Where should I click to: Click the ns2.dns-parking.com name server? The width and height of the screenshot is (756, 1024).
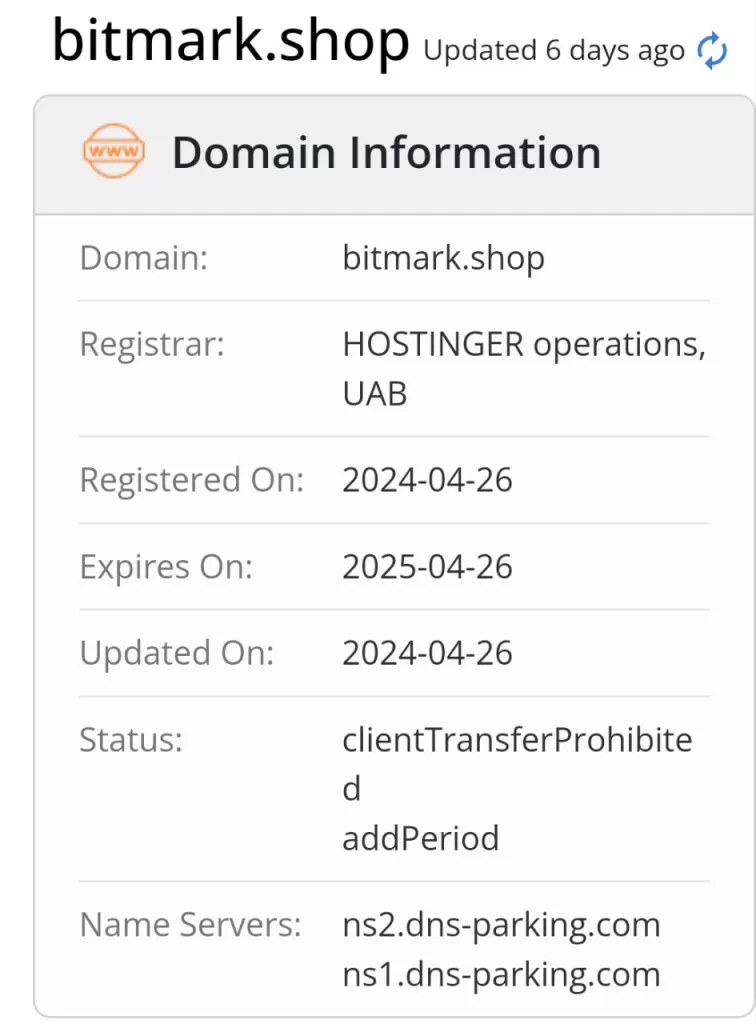coord(501,924)
